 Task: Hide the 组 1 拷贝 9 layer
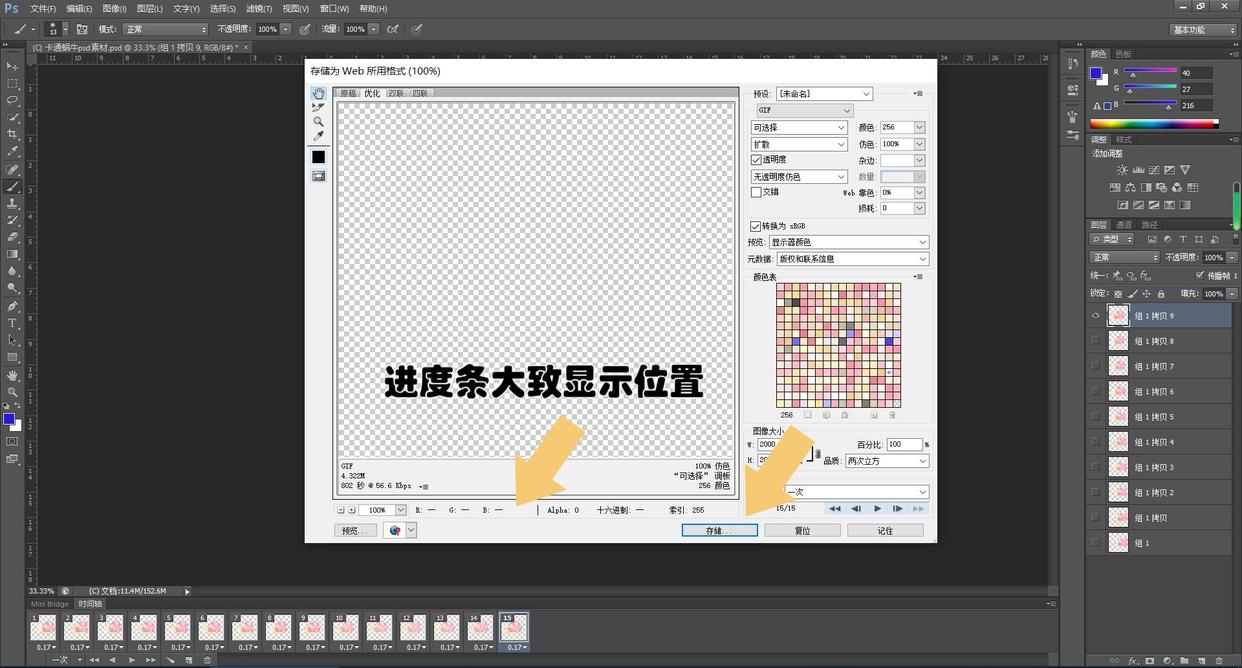pyautogui.click(x=1096, y=316)
